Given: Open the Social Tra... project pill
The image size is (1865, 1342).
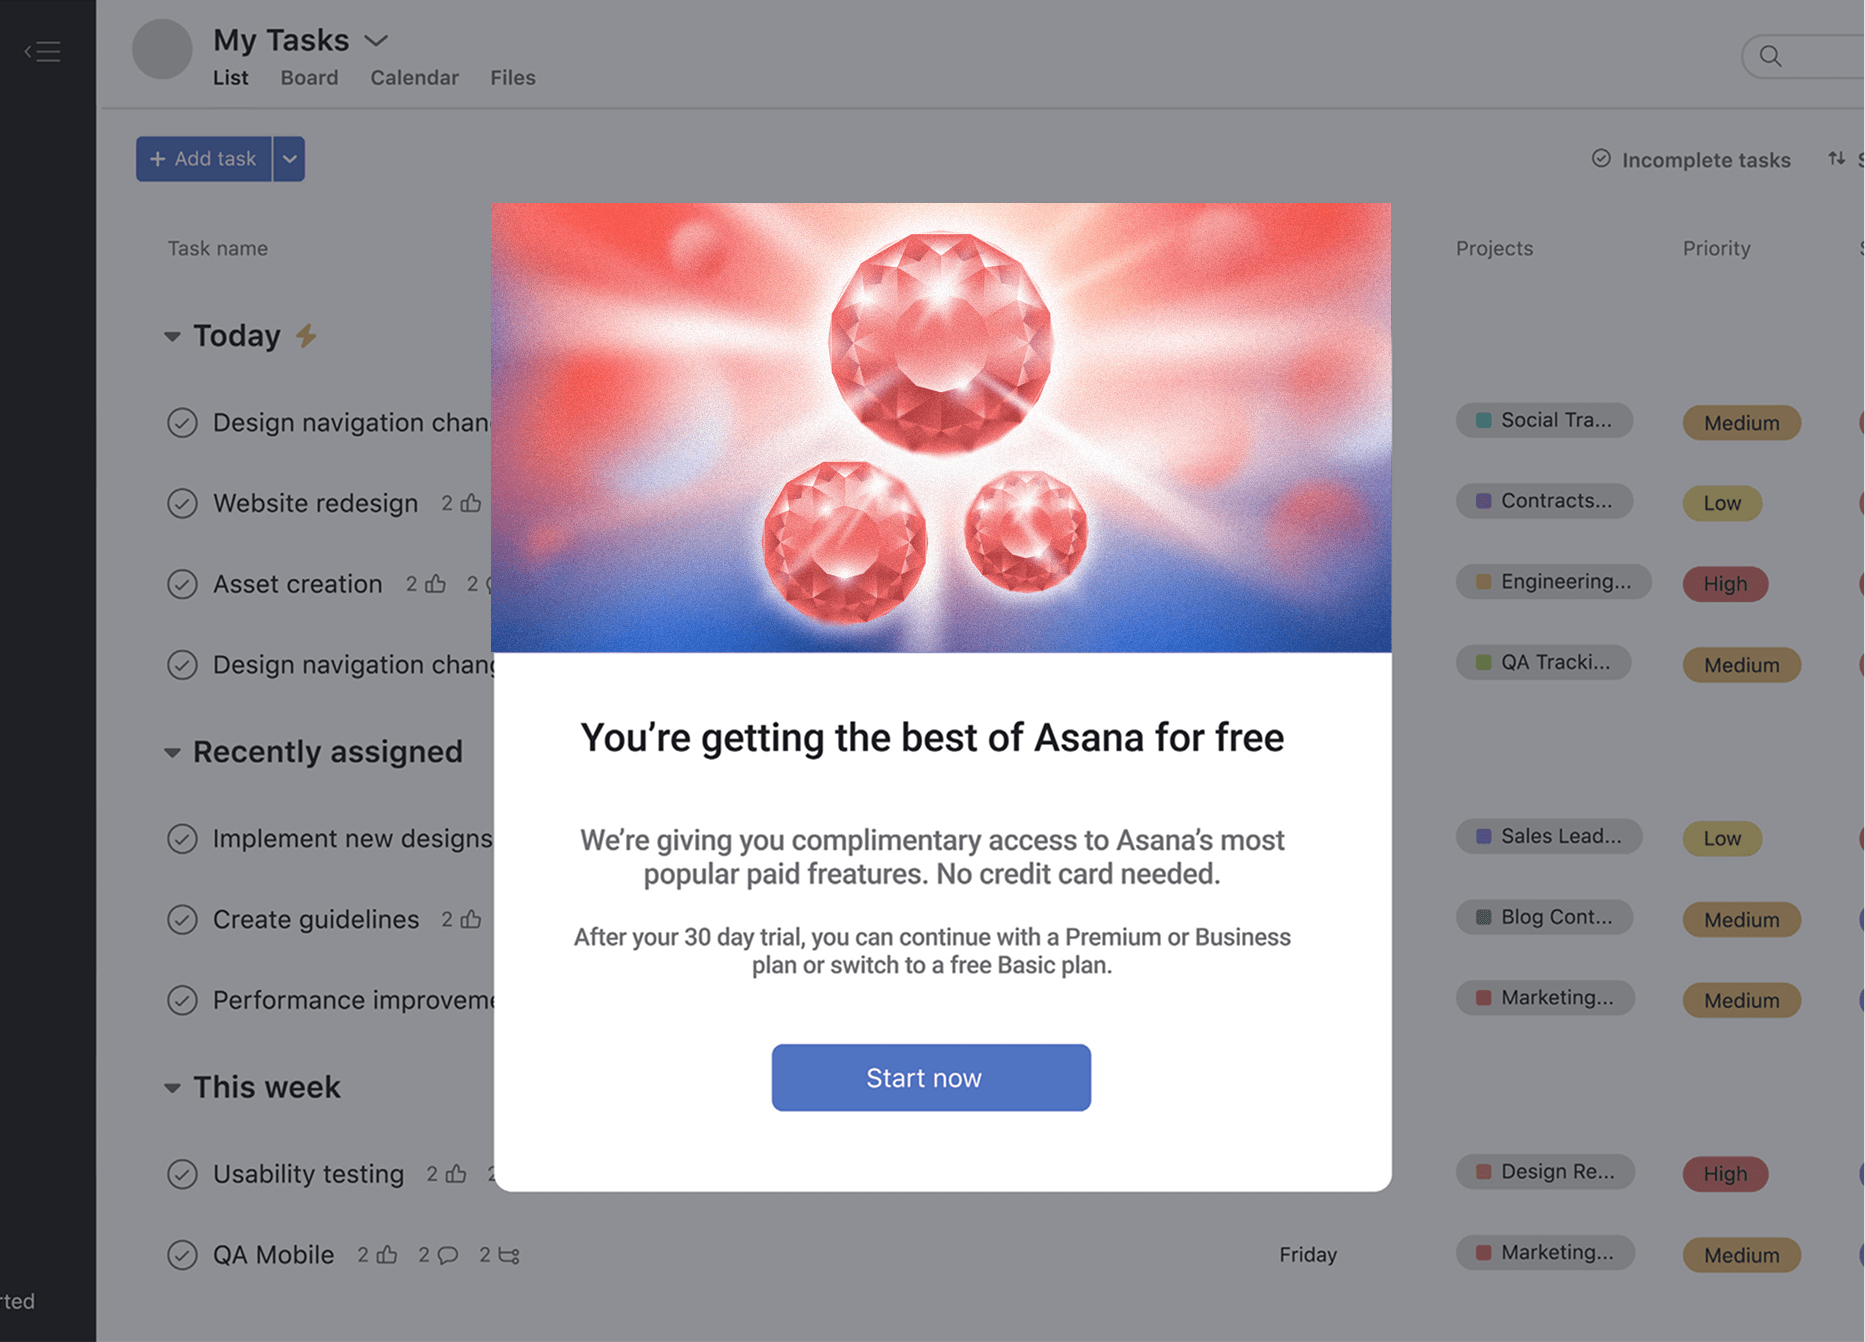Looking at the screenshot, I should click(1544, 420).
